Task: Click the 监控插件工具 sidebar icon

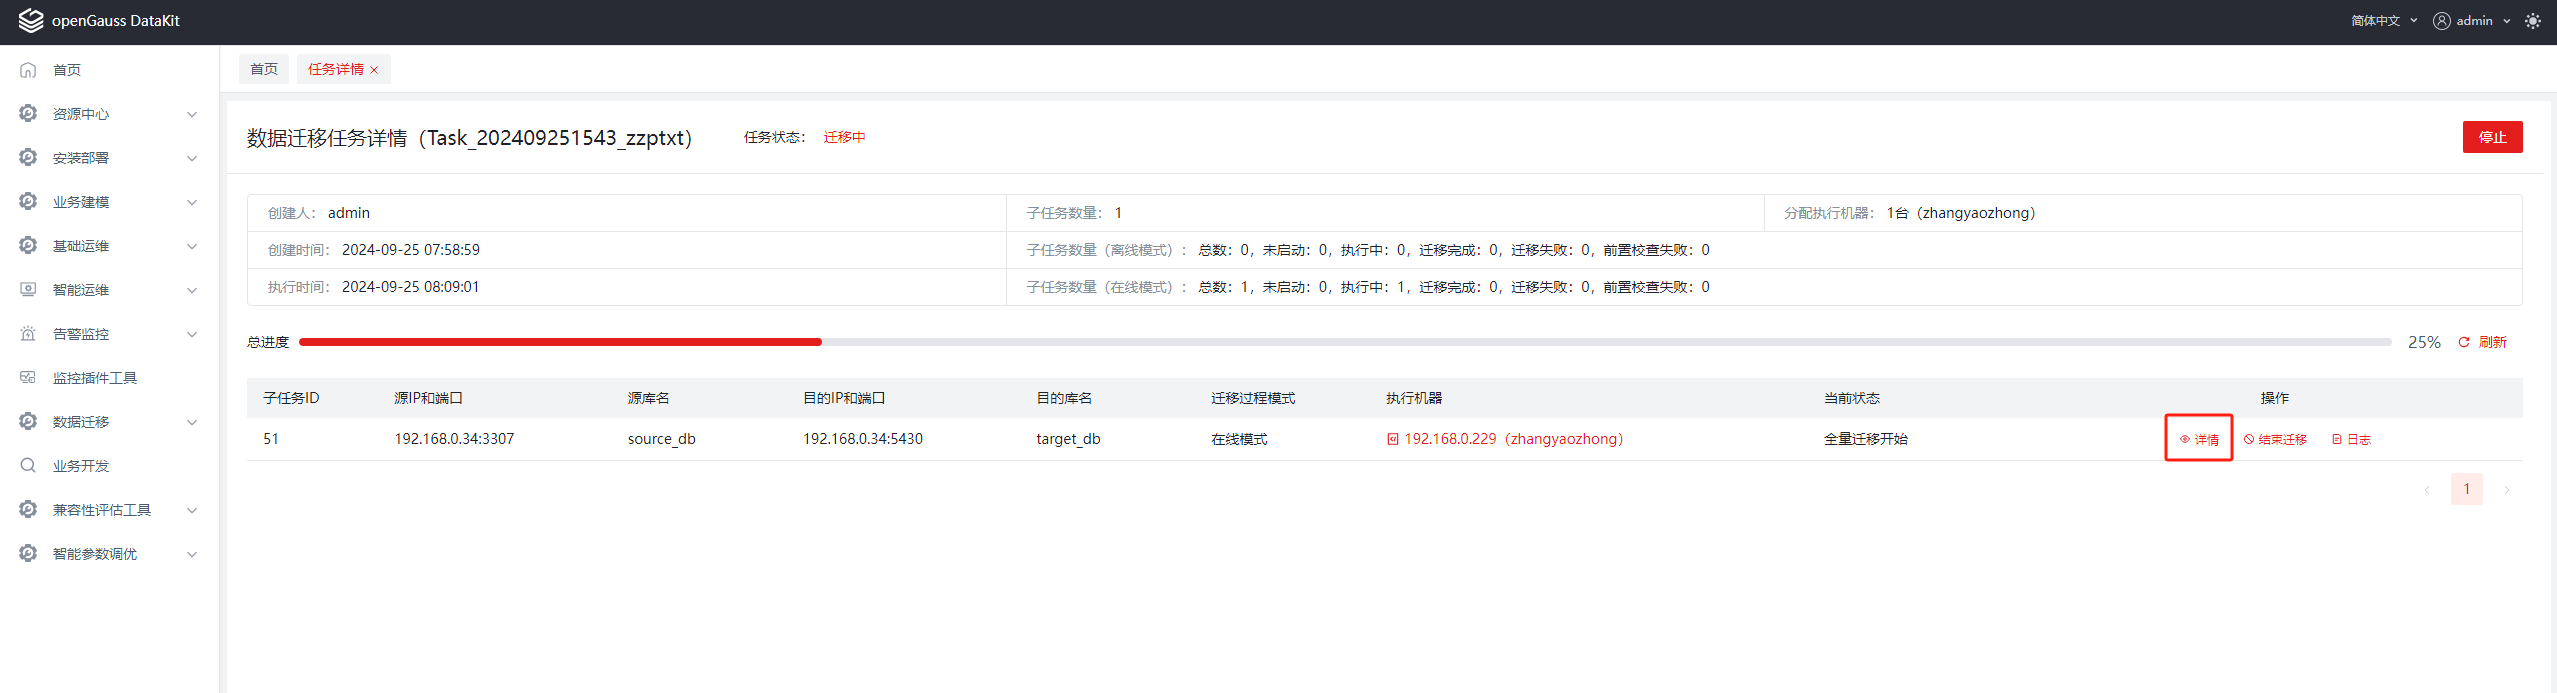Action: click(28, 378)
